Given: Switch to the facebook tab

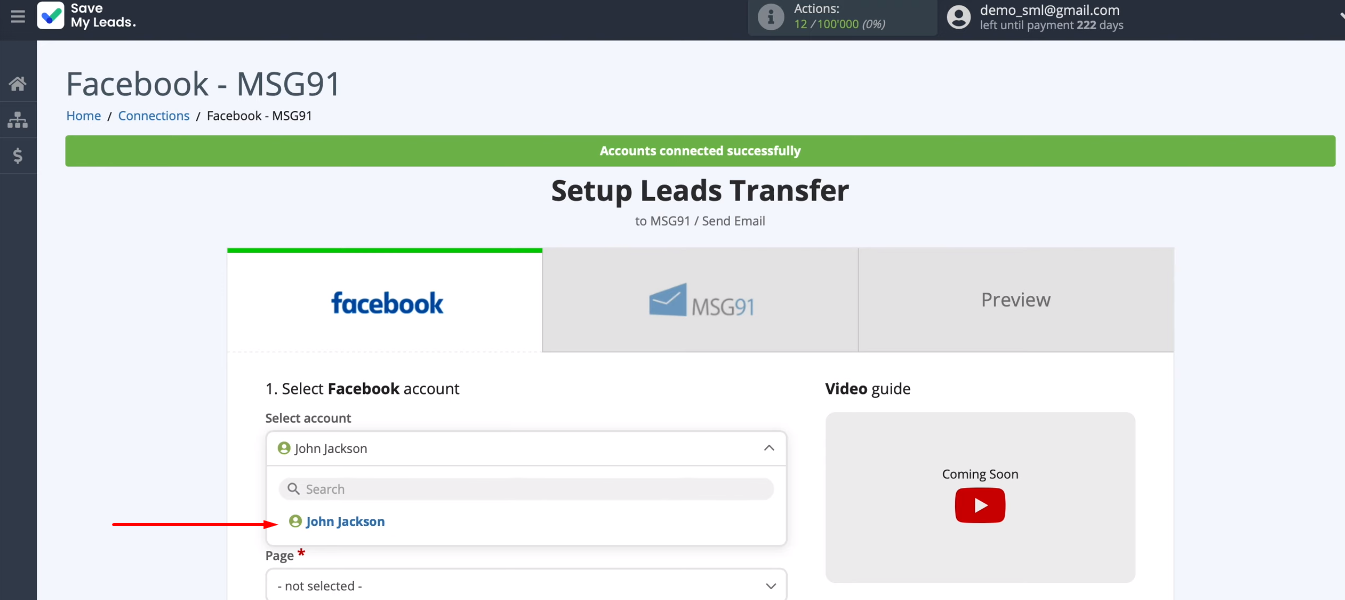Looking at the screenshot, I should pos(385,301).
